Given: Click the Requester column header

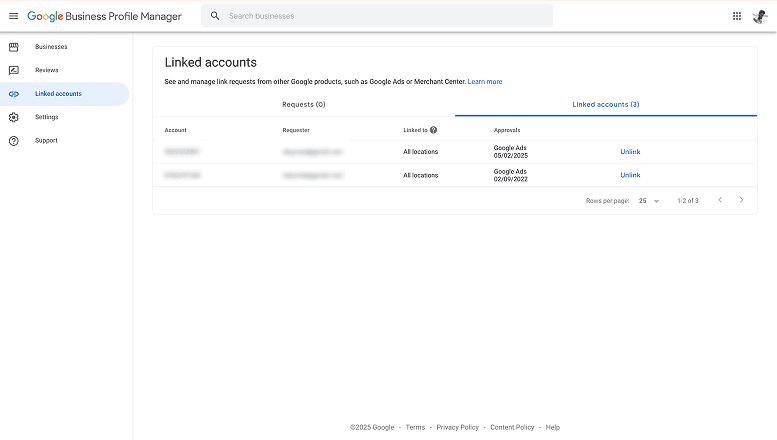Looking at the screenshot, I should tap(296, 130).
